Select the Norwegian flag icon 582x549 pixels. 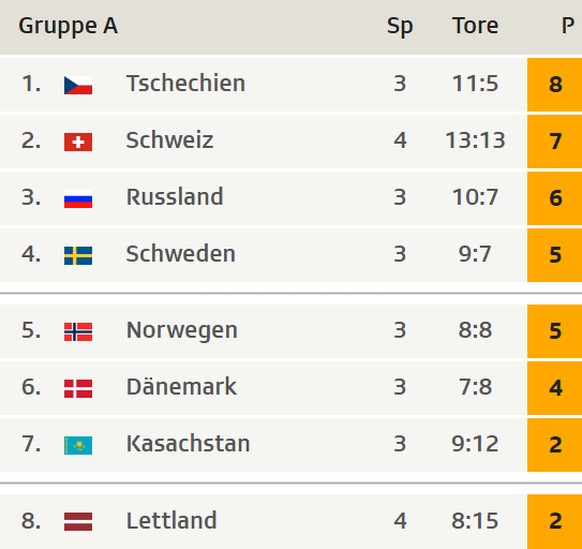tap(78, 331)
